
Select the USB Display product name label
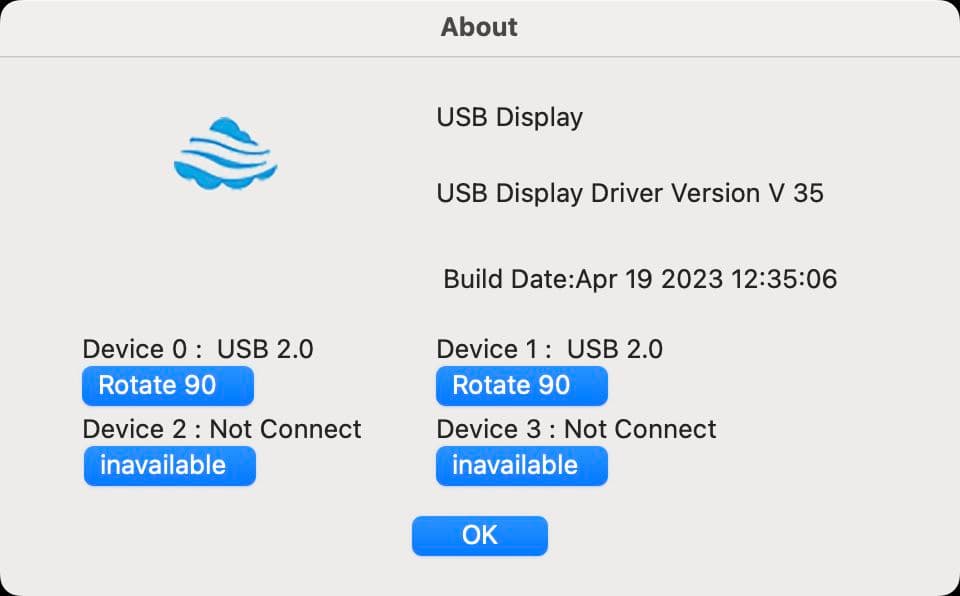pyautogui.click(x=509, y=117)
